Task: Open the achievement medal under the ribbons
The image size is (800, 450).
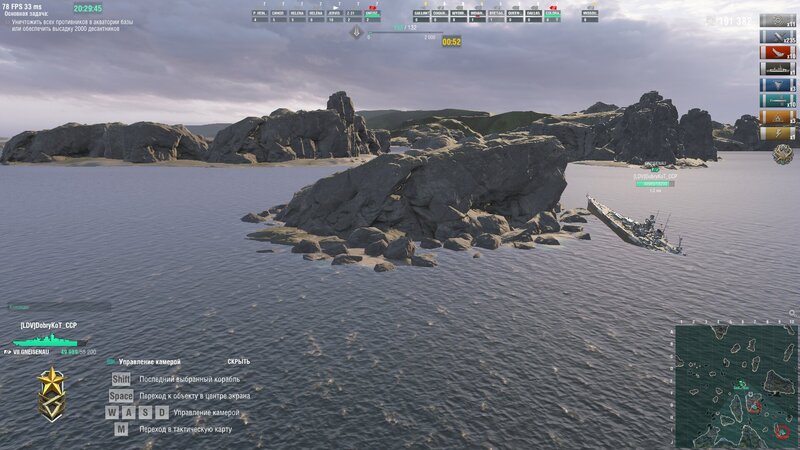Action: (782, 154)
